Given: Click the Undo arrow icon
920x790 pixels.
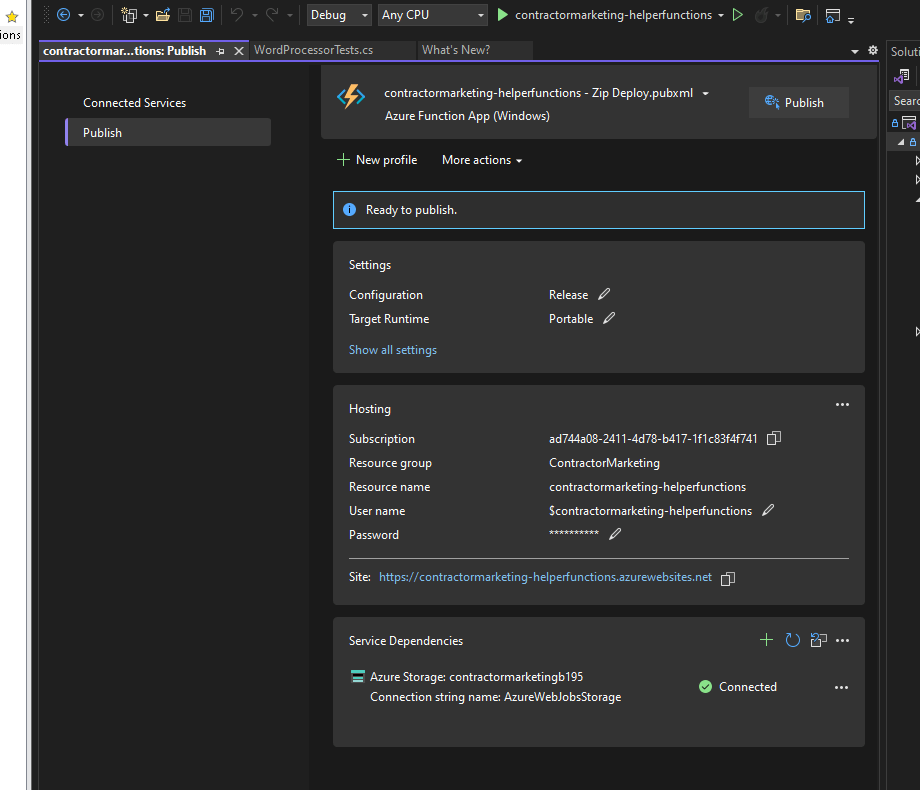Looking at the screenshot, I should pos(237,15).
